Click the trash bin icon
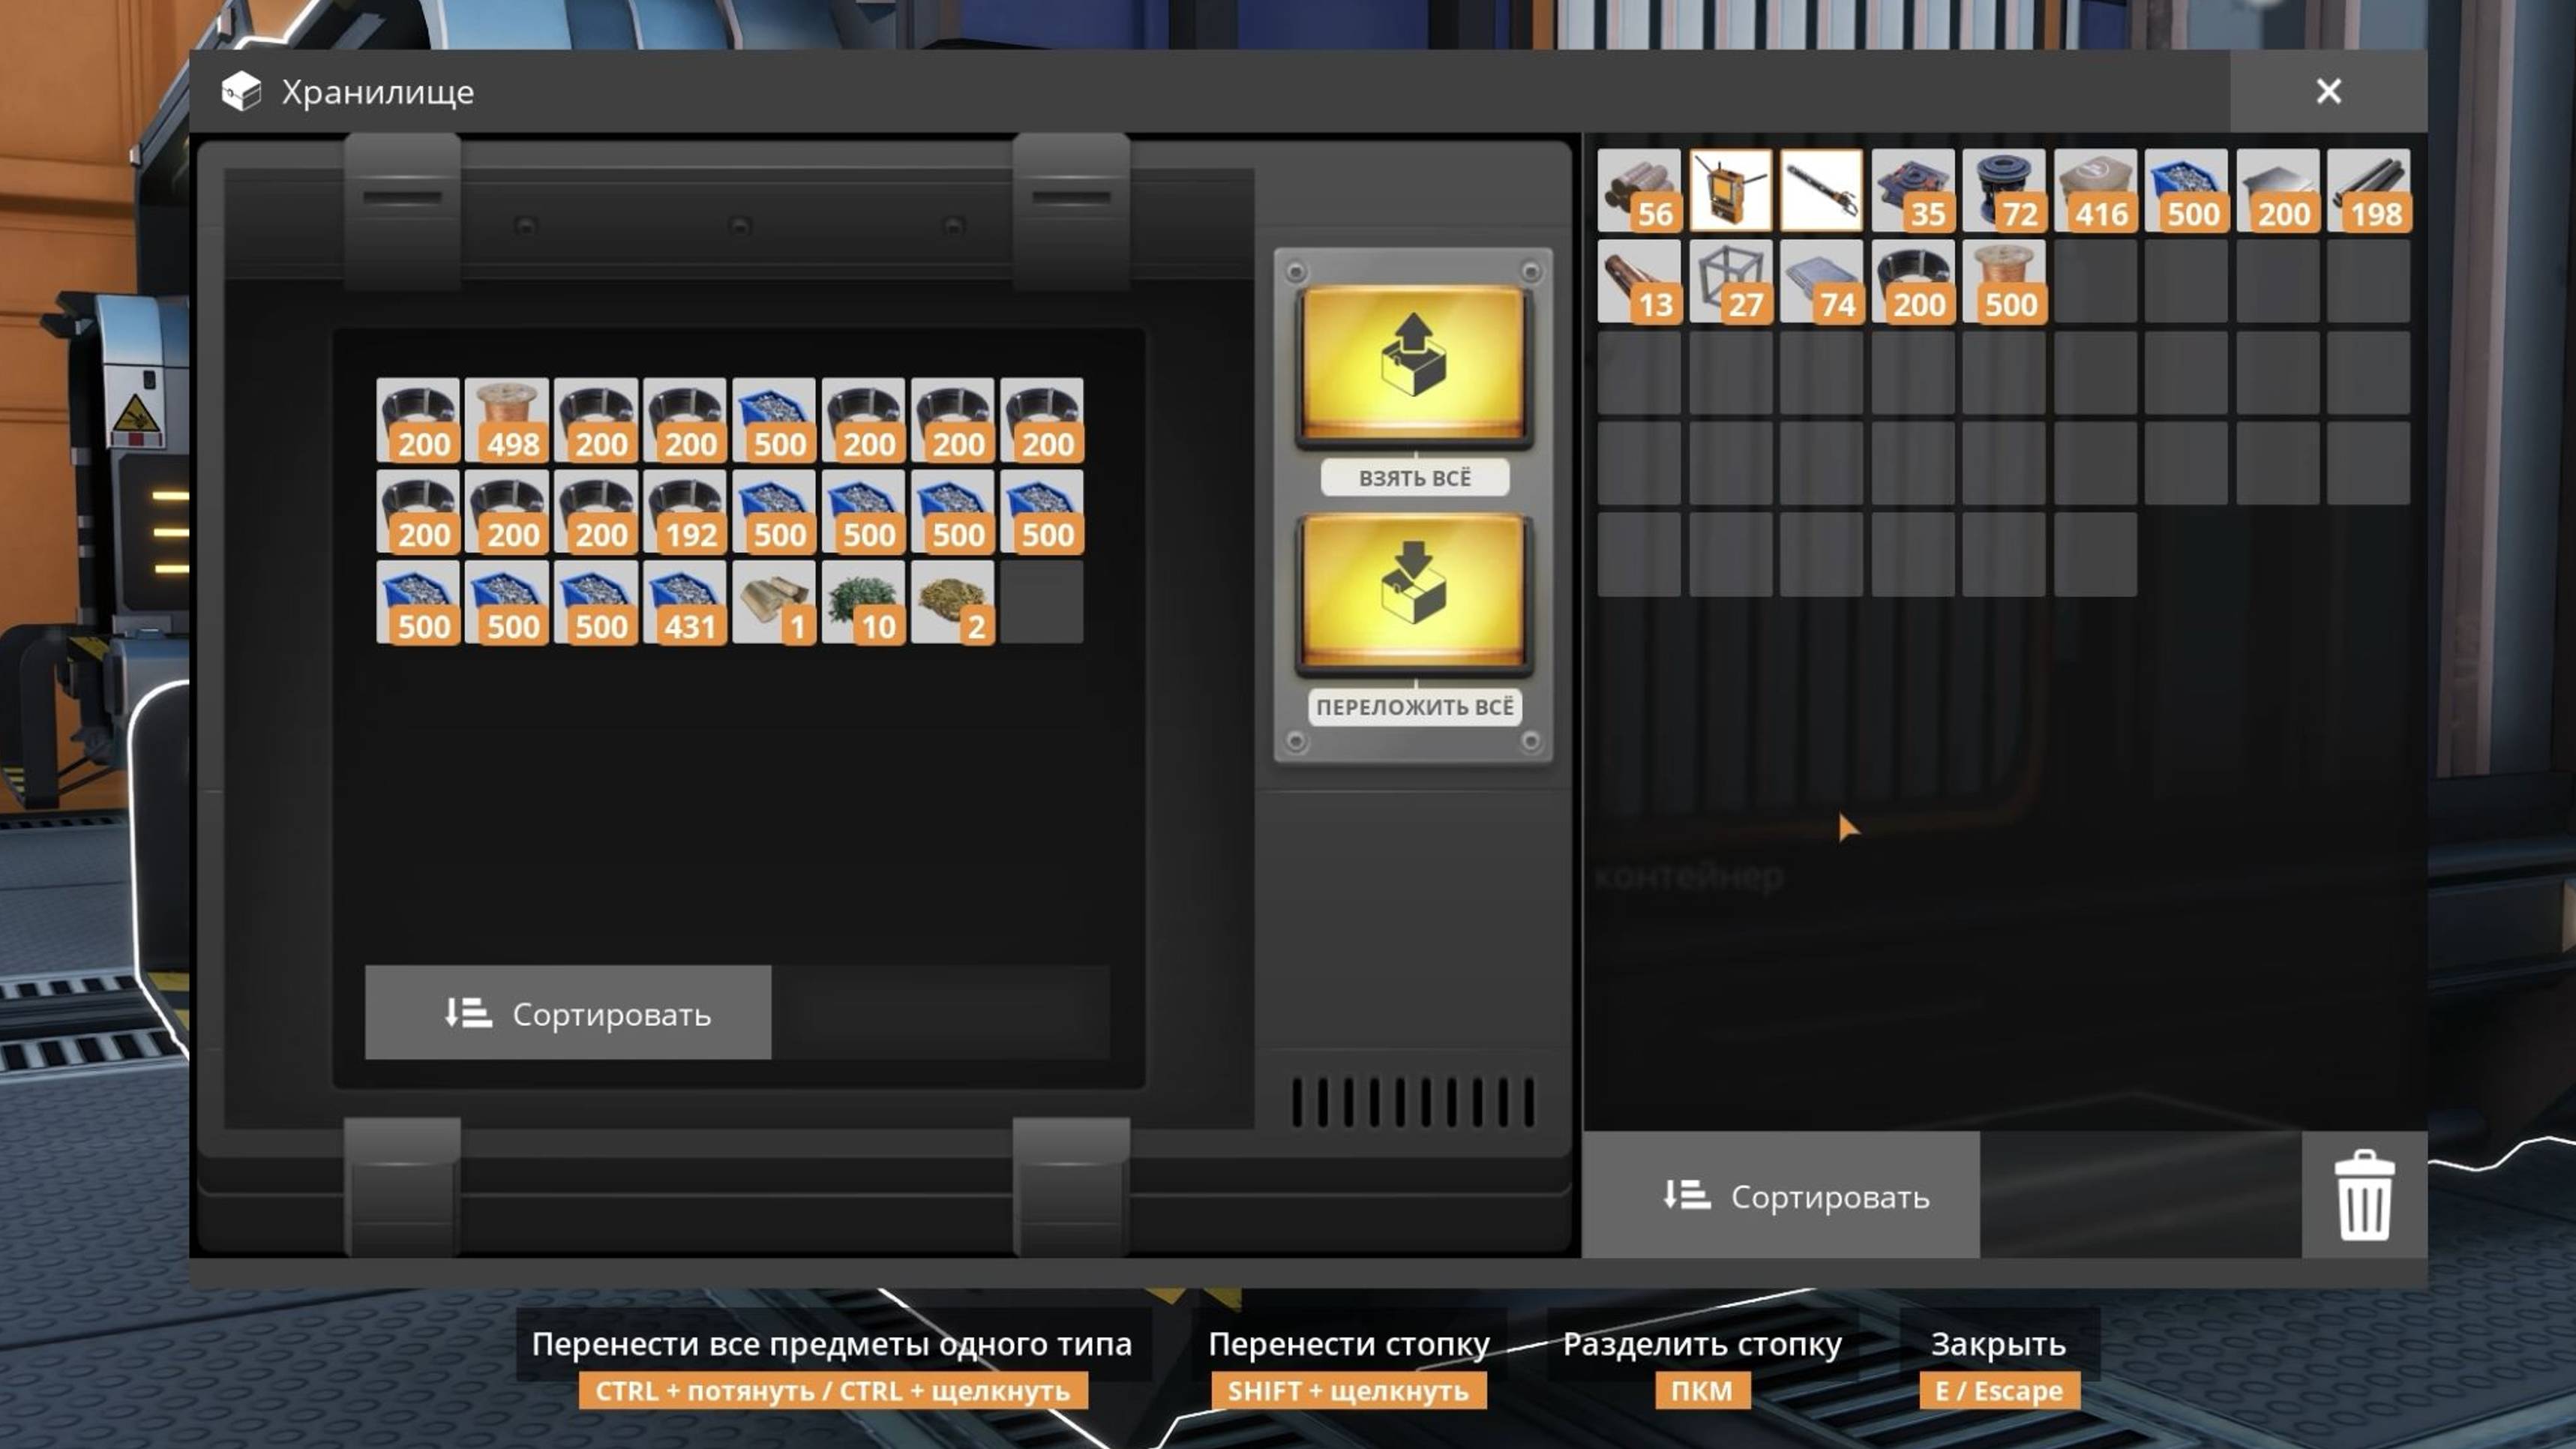Screen dimensions: 2576x1449 pos(2363,1195)
